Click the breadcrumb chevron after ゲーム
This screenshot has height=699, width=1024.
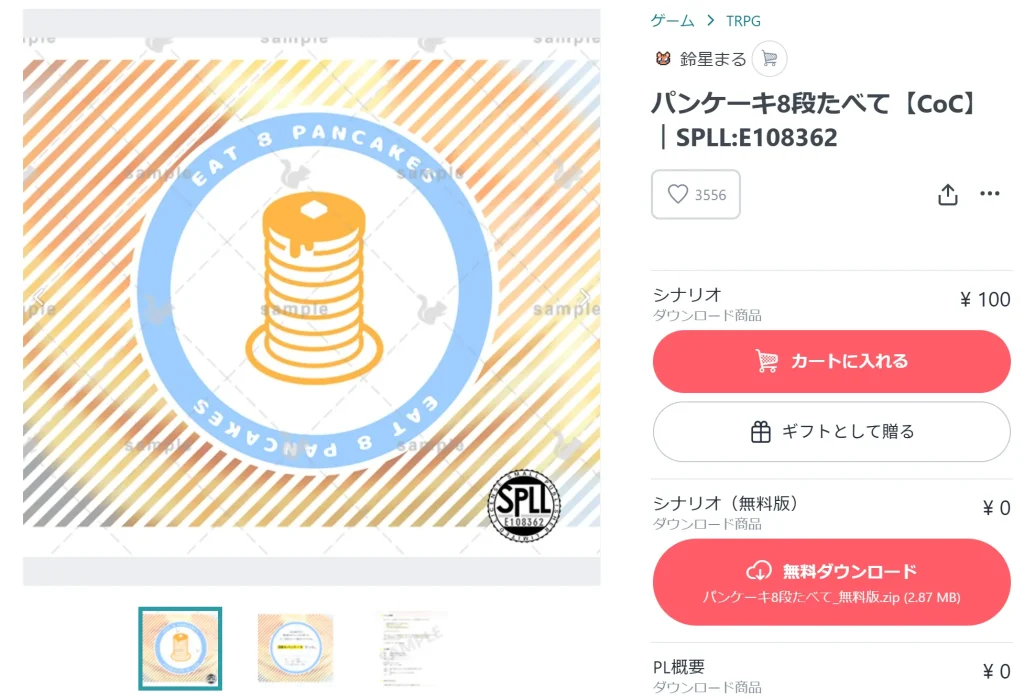tap(711, 21)
